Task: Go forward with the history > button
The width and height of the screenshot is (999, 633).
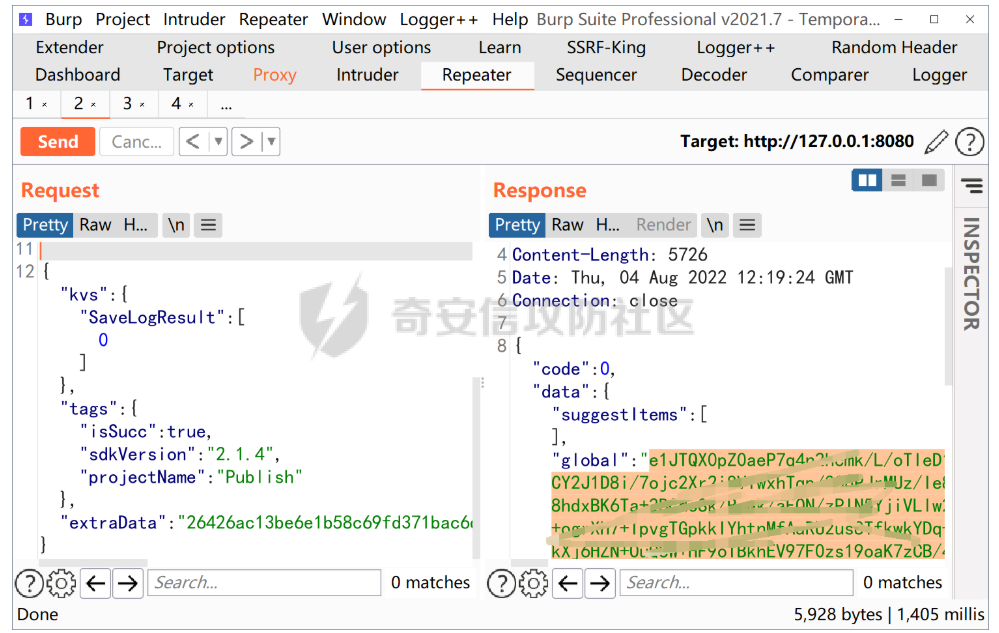Action: pyautogui.click(x=247, y=141)
